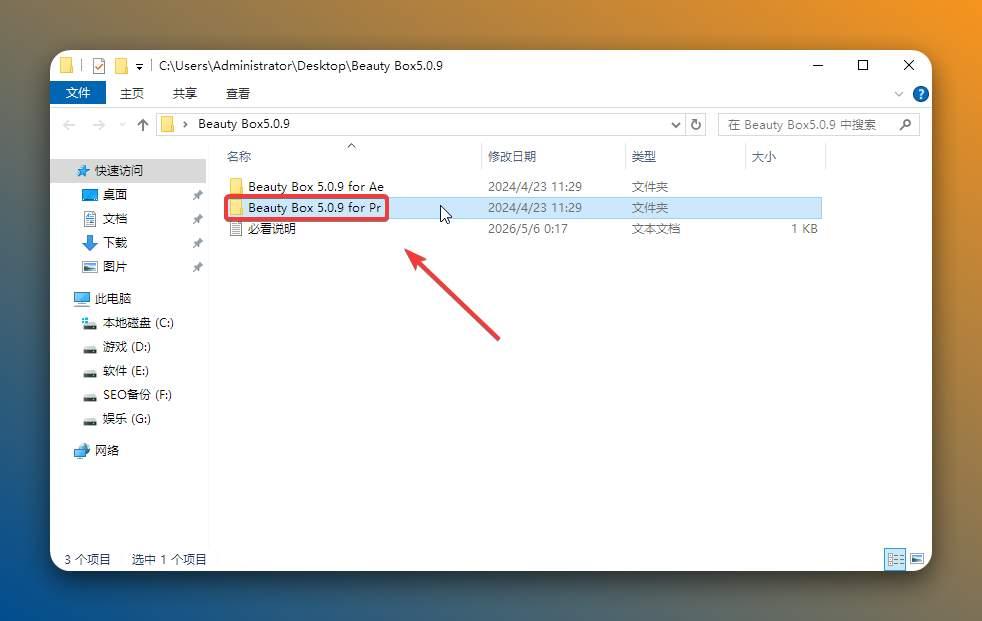
Task: Open SEO备份 (F:) drive
Action: (x=137, y=395)
